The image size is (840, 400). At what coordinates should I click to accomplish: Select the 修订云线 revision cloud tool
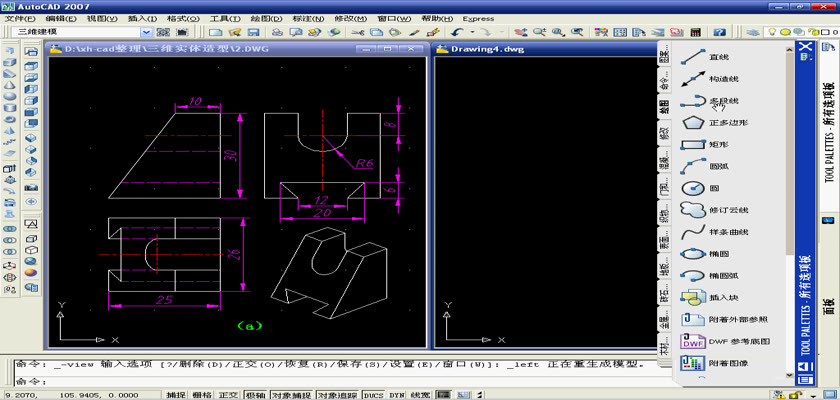coord(714,210)
